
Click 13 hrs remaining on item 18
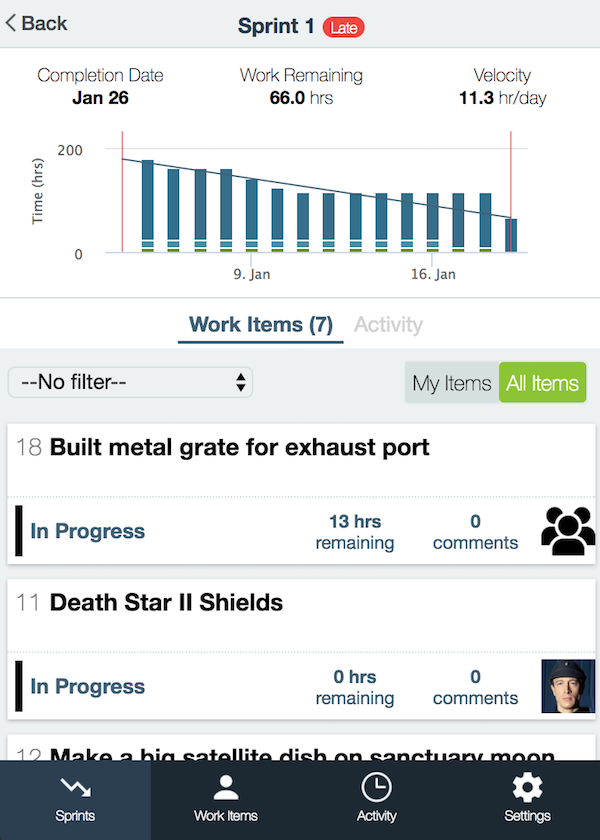[355, 531]
